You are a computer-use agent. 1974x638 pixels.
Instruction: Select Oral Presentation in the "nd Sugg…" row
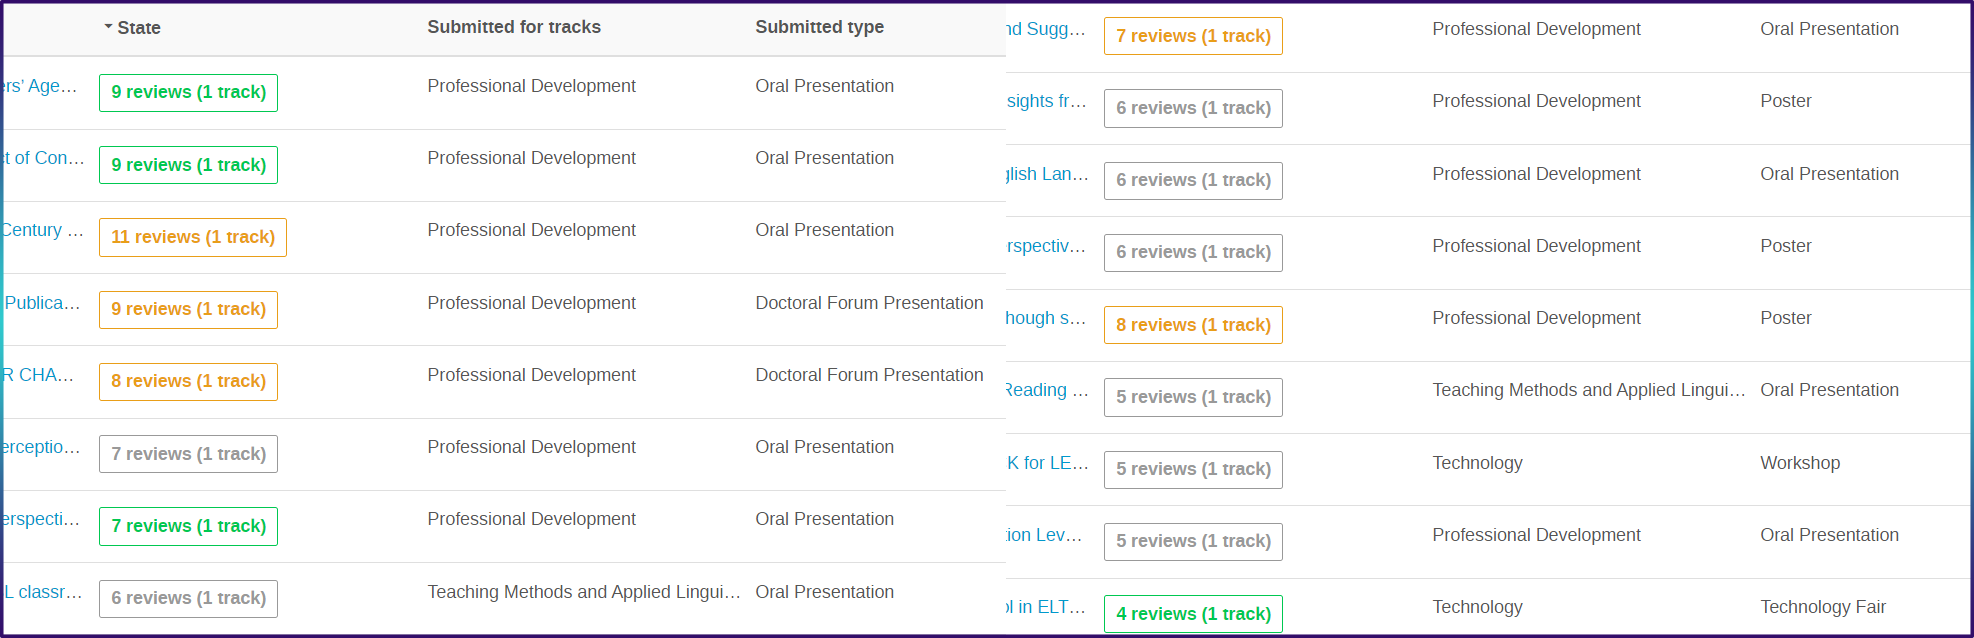click(1829, 29)
